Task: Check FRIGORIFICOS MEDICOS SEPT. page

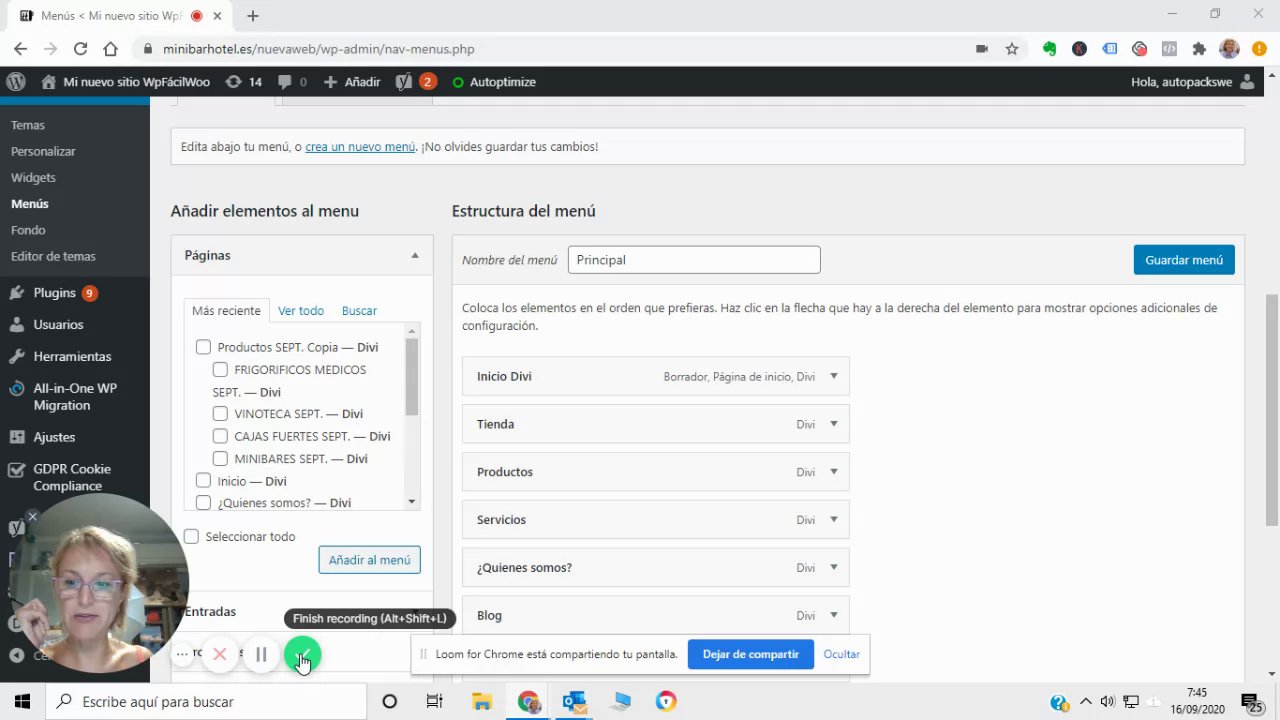Action: [220, 370]
